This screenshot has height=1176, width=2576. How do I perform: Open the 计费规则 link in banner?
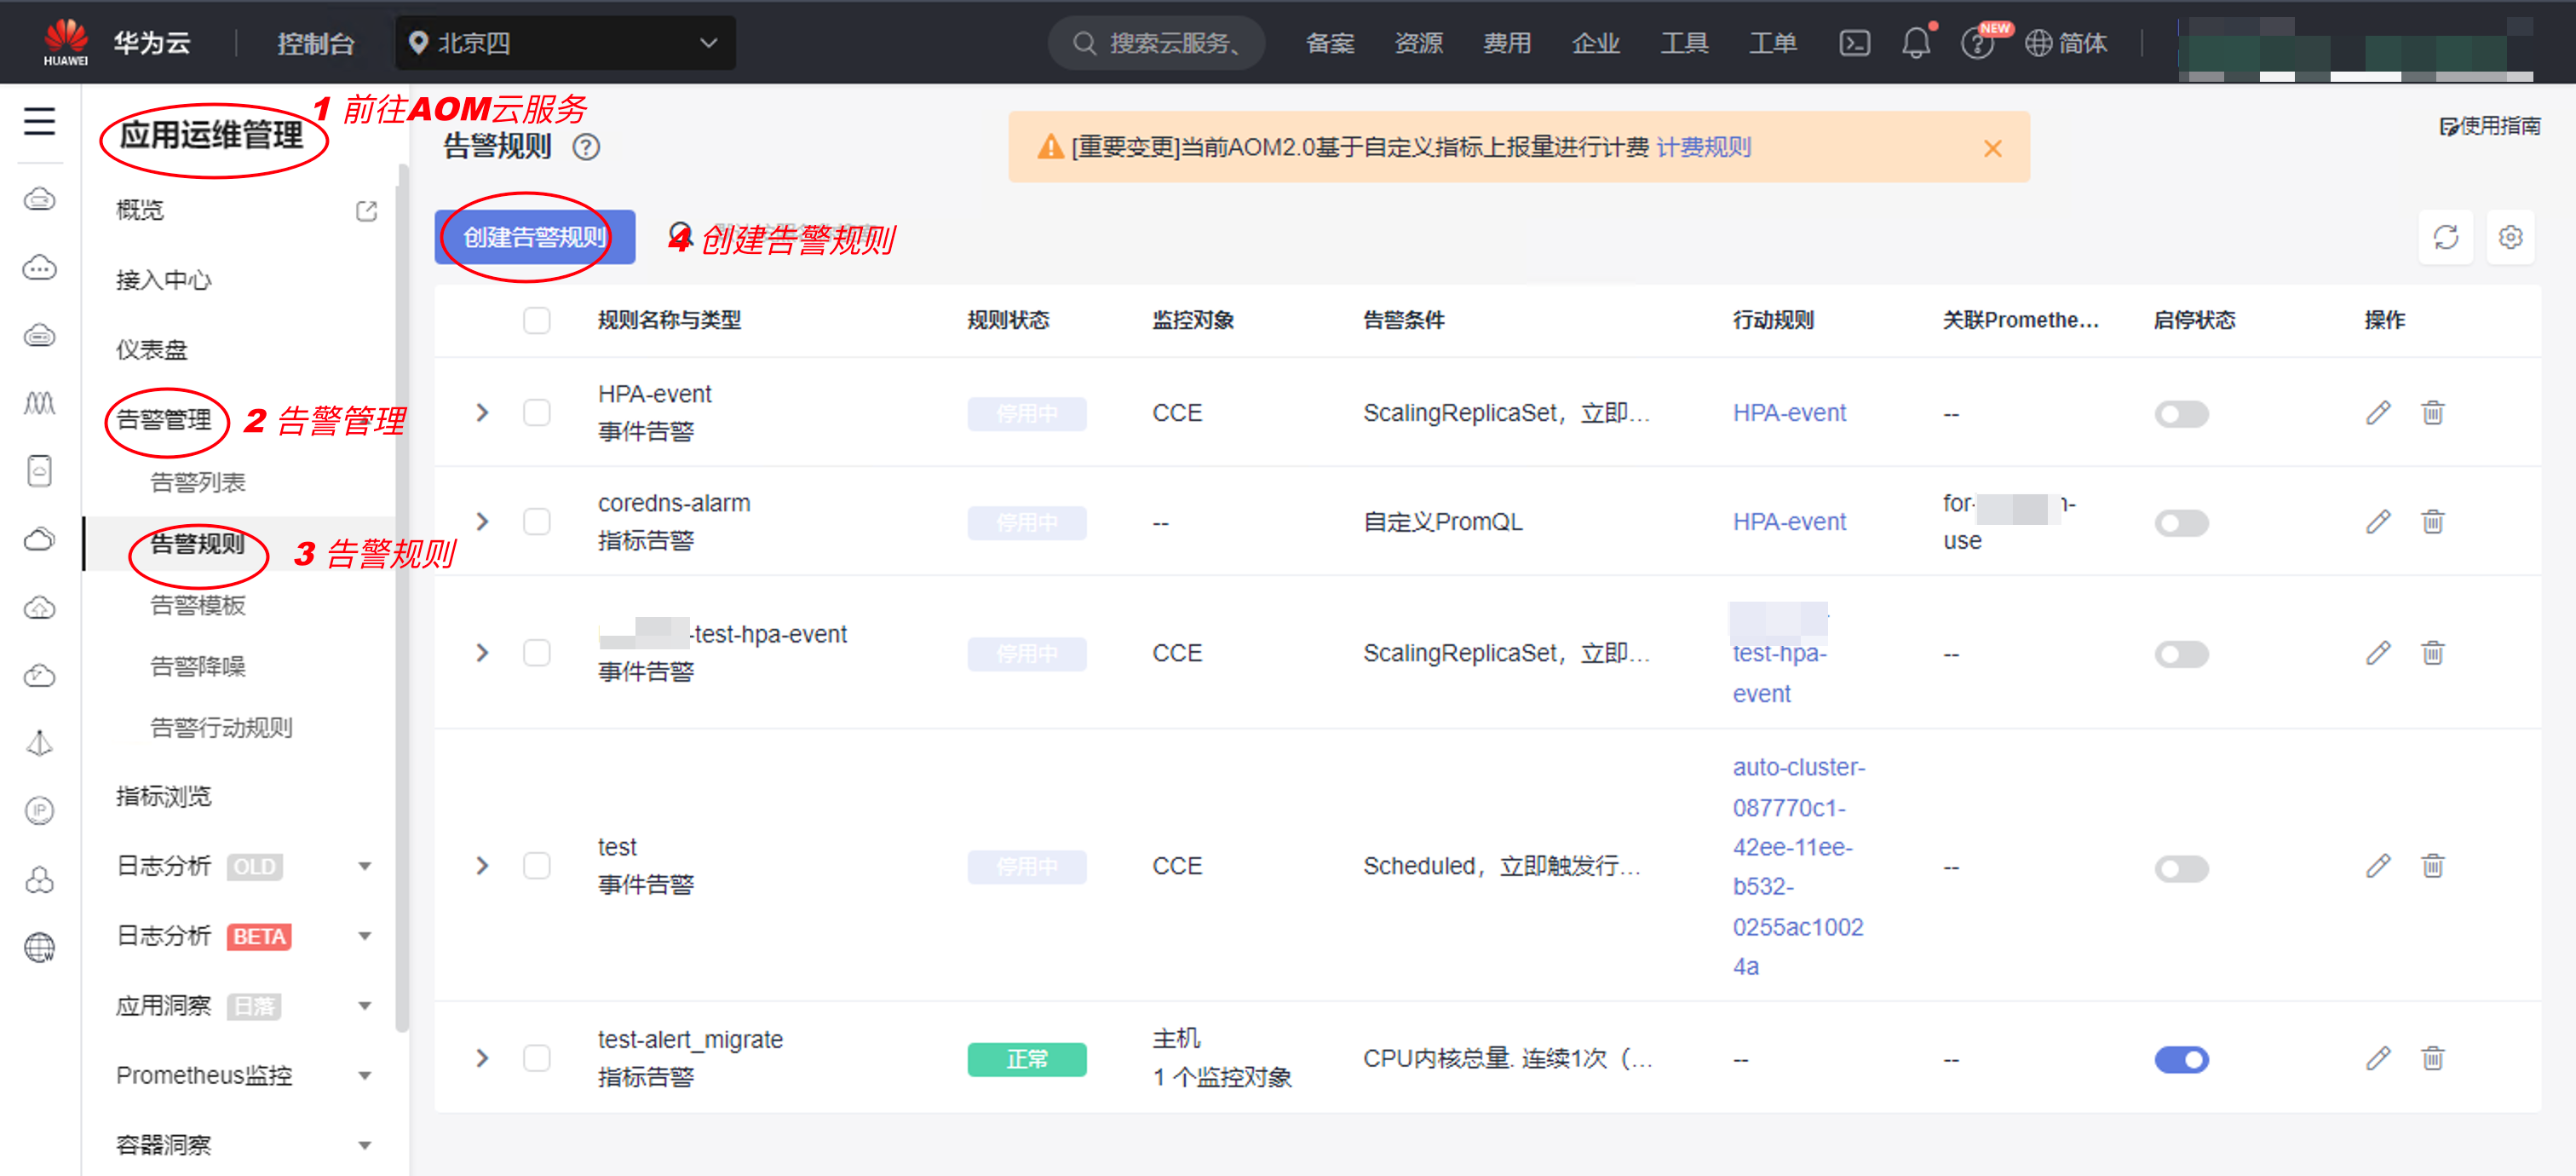click(1703, 148)
